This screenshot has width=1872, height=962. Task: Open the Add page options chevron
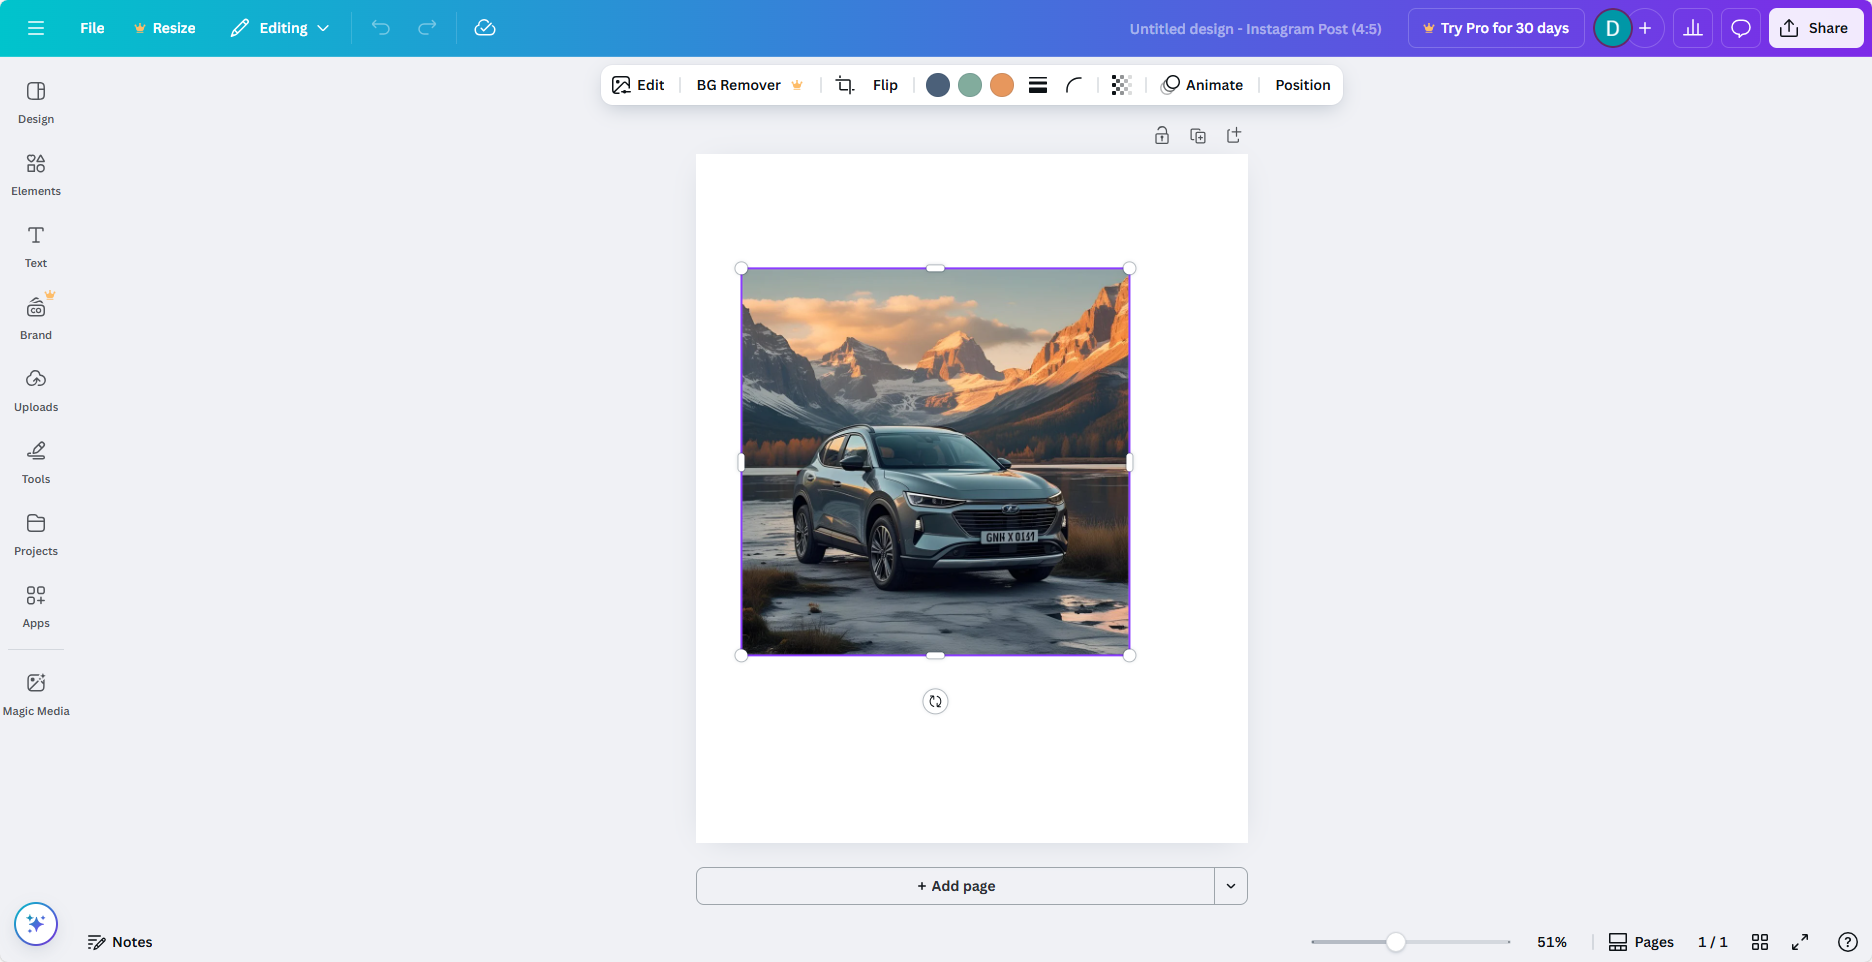click(1230, 886)
